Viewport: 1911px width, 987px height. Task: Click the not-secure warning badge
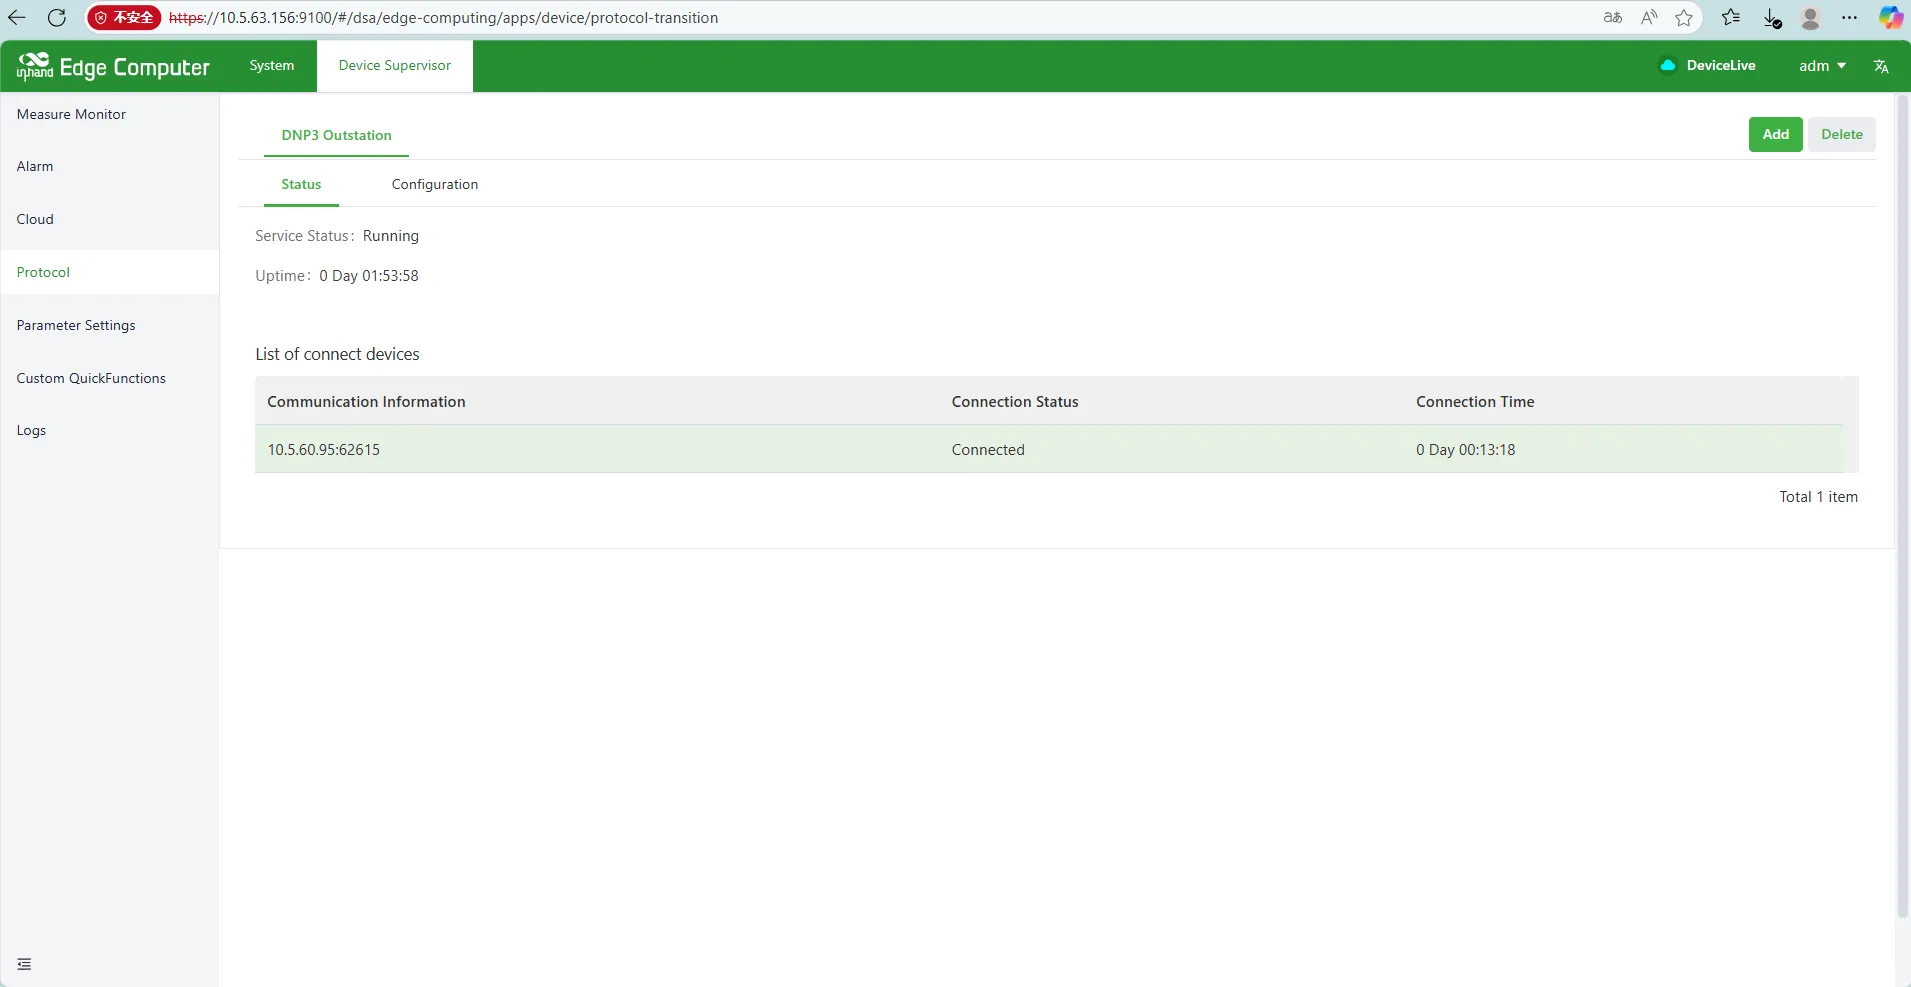tap(124, 18)
